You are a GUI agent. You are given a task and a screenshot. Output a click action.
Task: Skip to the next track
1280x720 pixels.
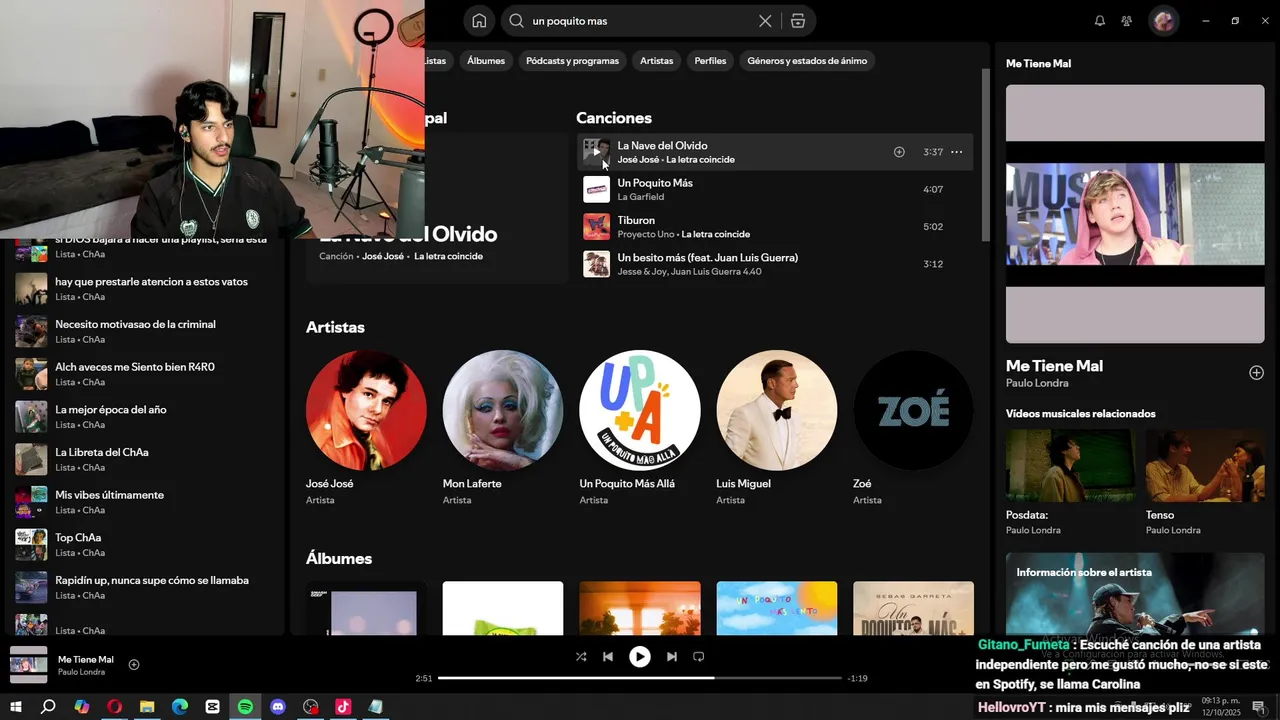672,657
